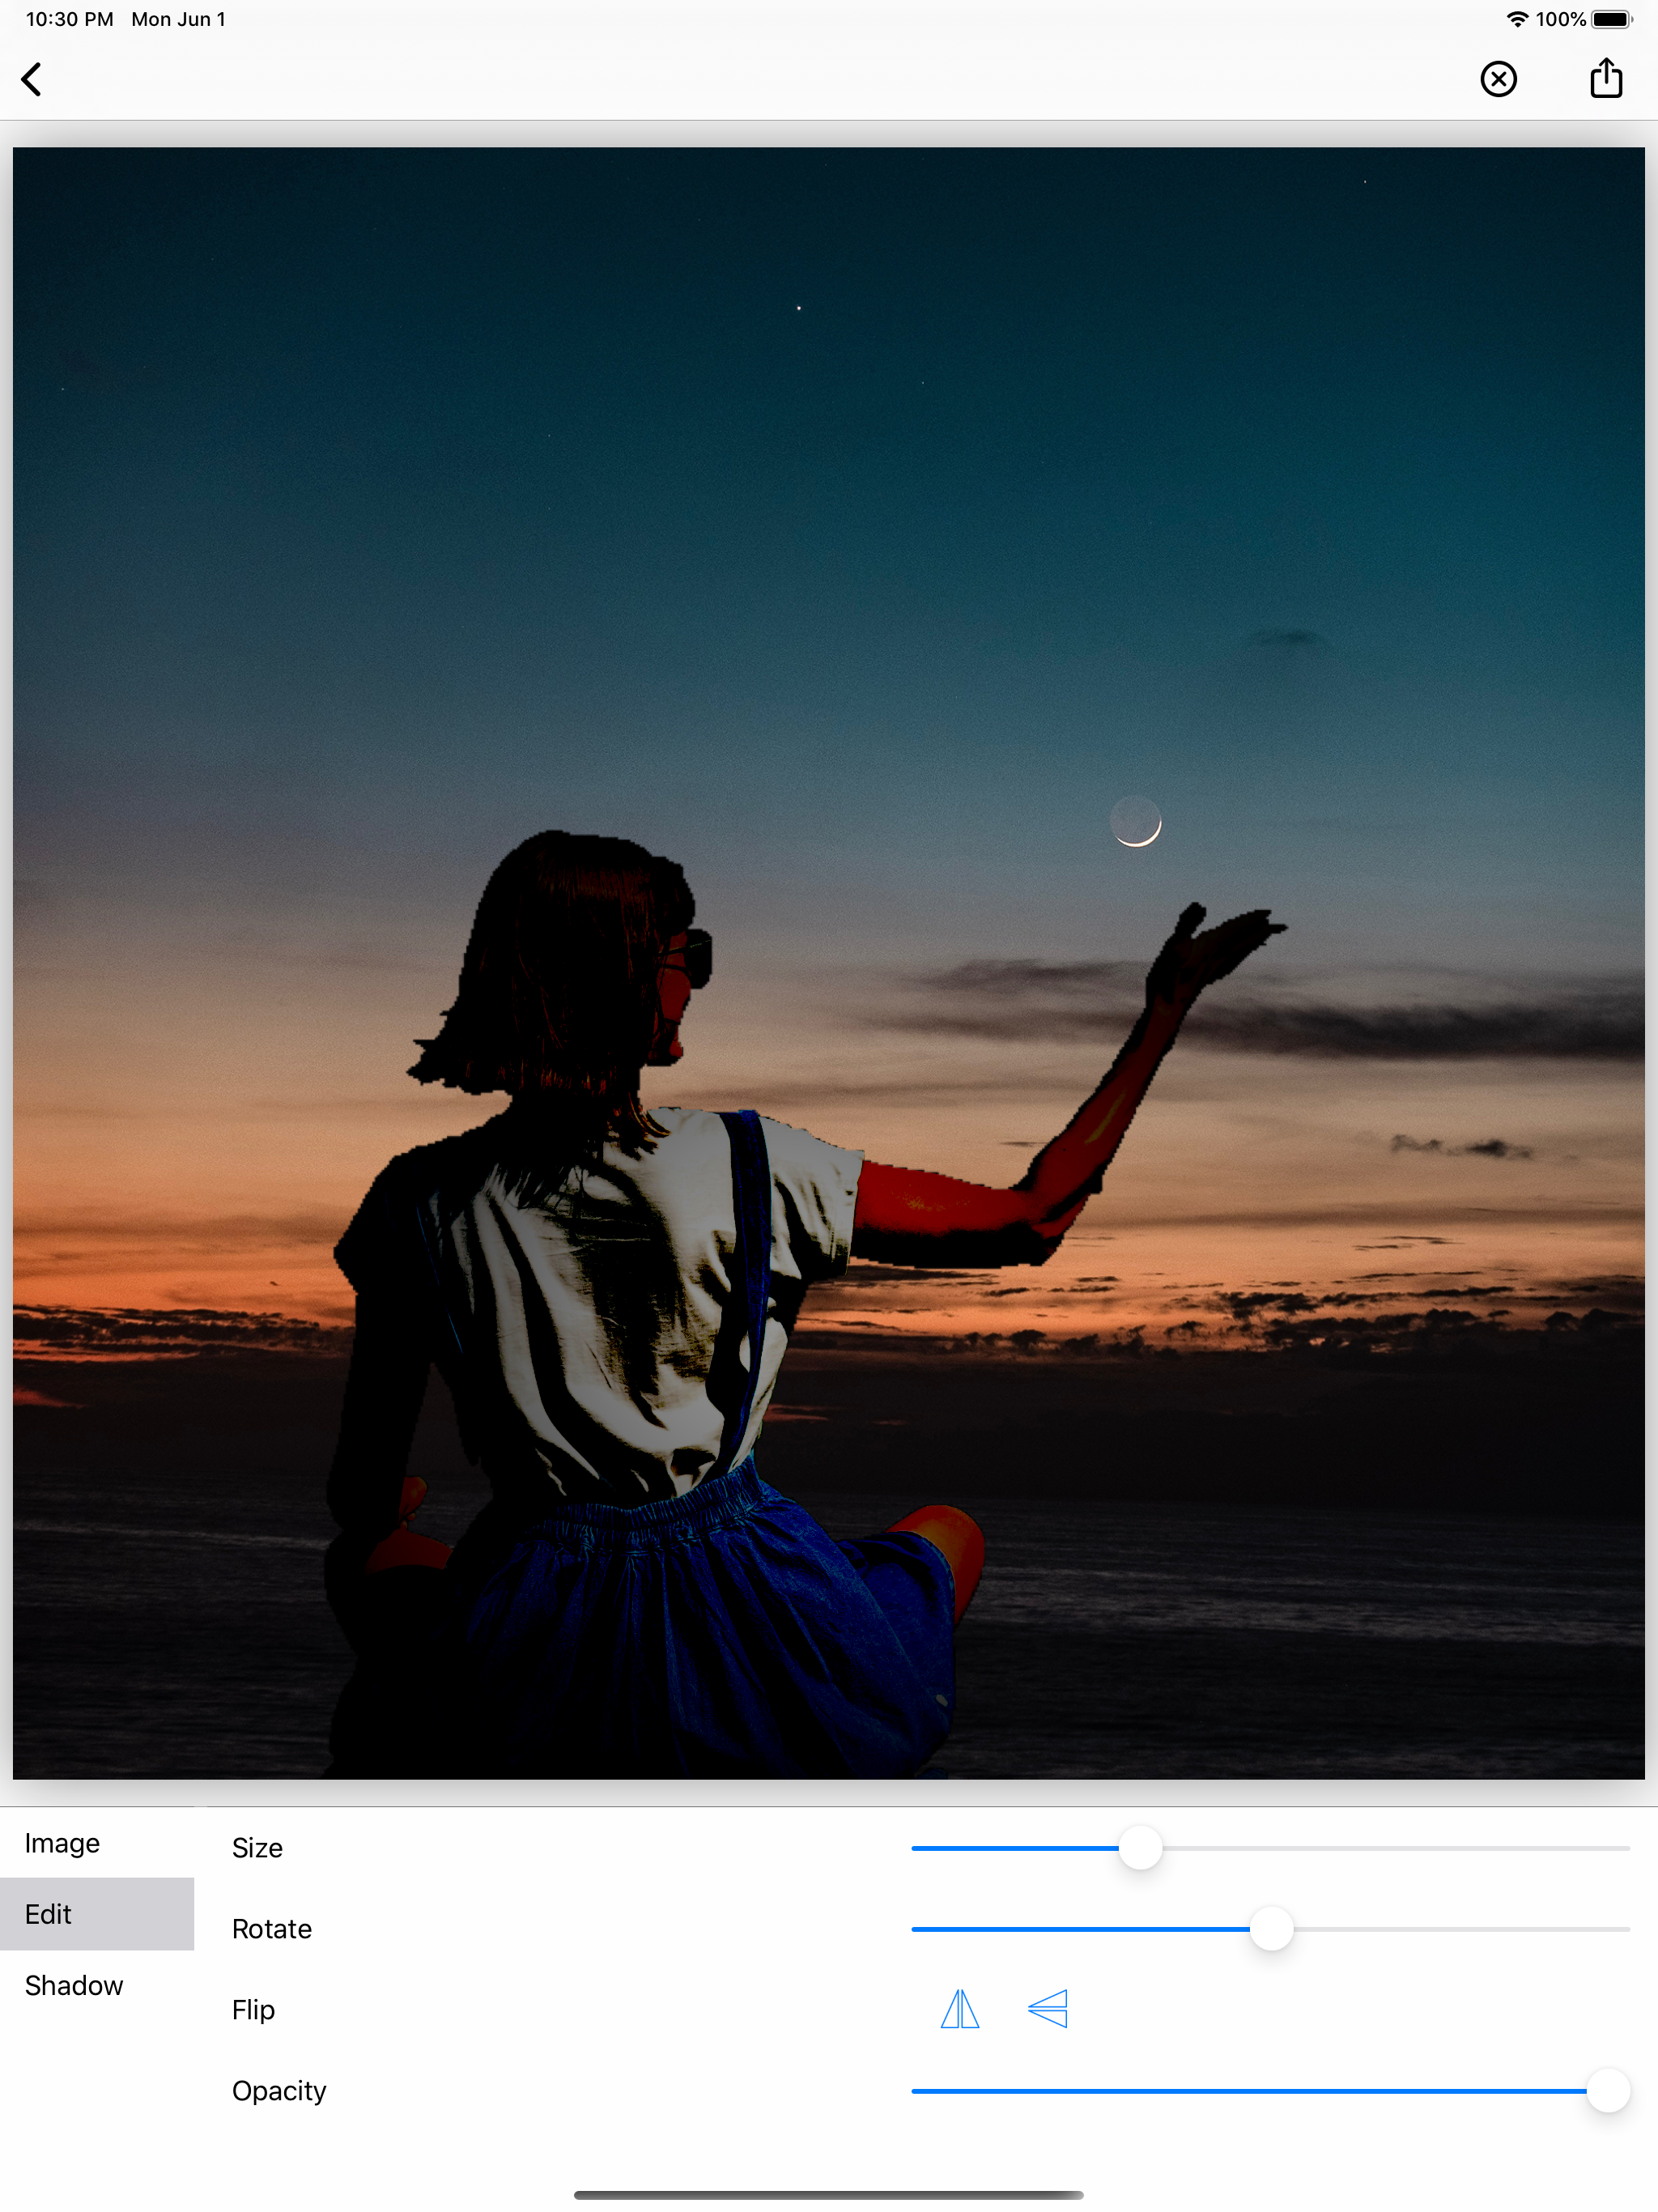Tap the circled X cancel icon
The height and width of the screenshot is (2212, 1658).
click(x=1498, y=79)
